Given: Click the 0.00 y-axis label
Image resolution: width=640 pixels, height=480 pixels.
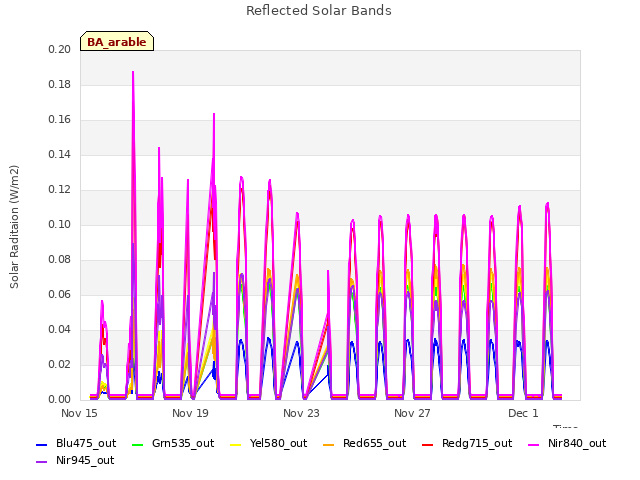Looking at the screenshot, I should point(60,399).
